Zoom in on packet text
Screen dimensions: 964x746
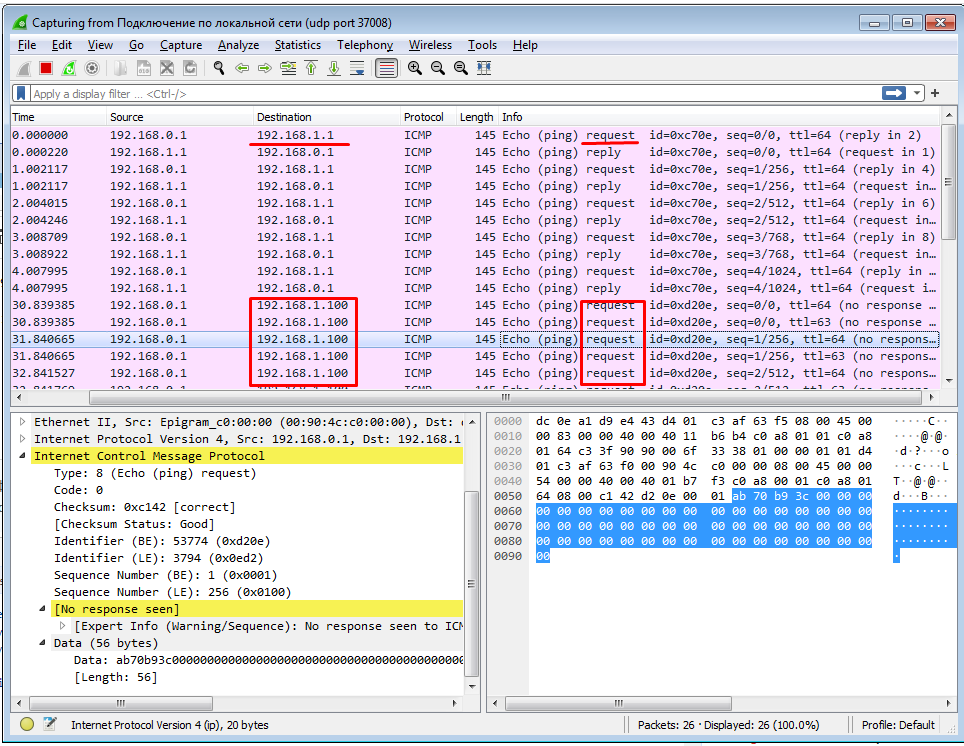415,68
